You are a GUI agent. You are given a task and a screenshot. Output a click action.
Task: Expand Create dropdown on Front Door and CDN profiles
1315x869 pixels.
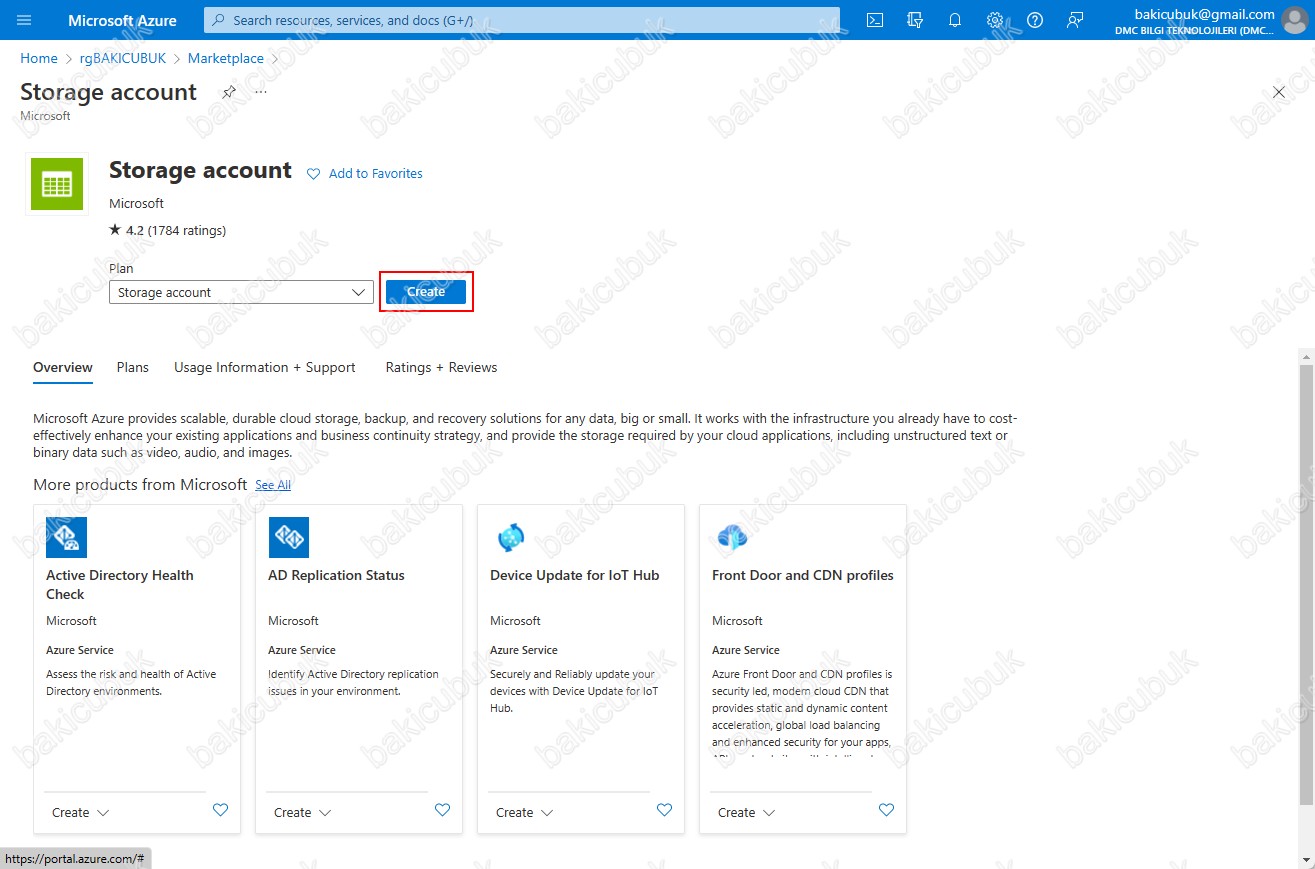[747, 813]
